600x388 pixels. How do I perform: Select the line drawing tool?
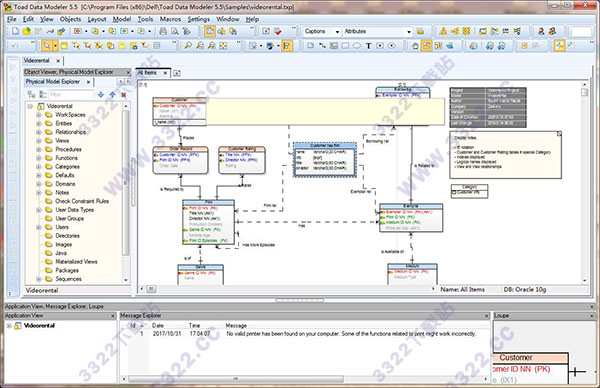click(322, 46)
